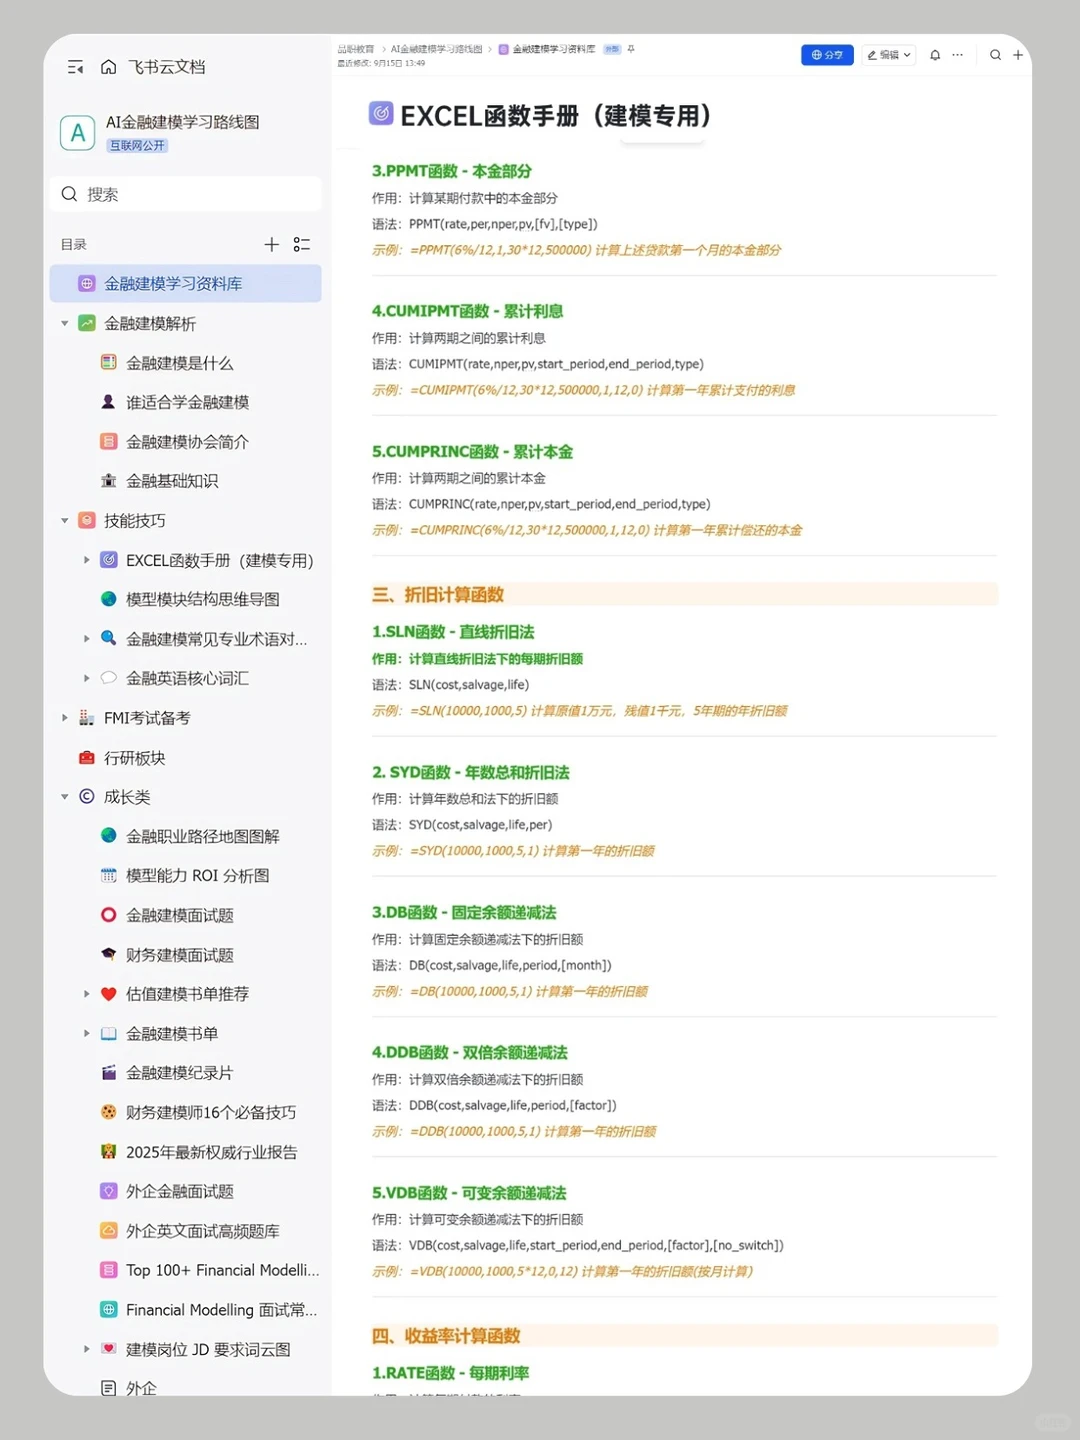
Task: Open the 飞书云文档 home icon
Action: coord(108,66)
